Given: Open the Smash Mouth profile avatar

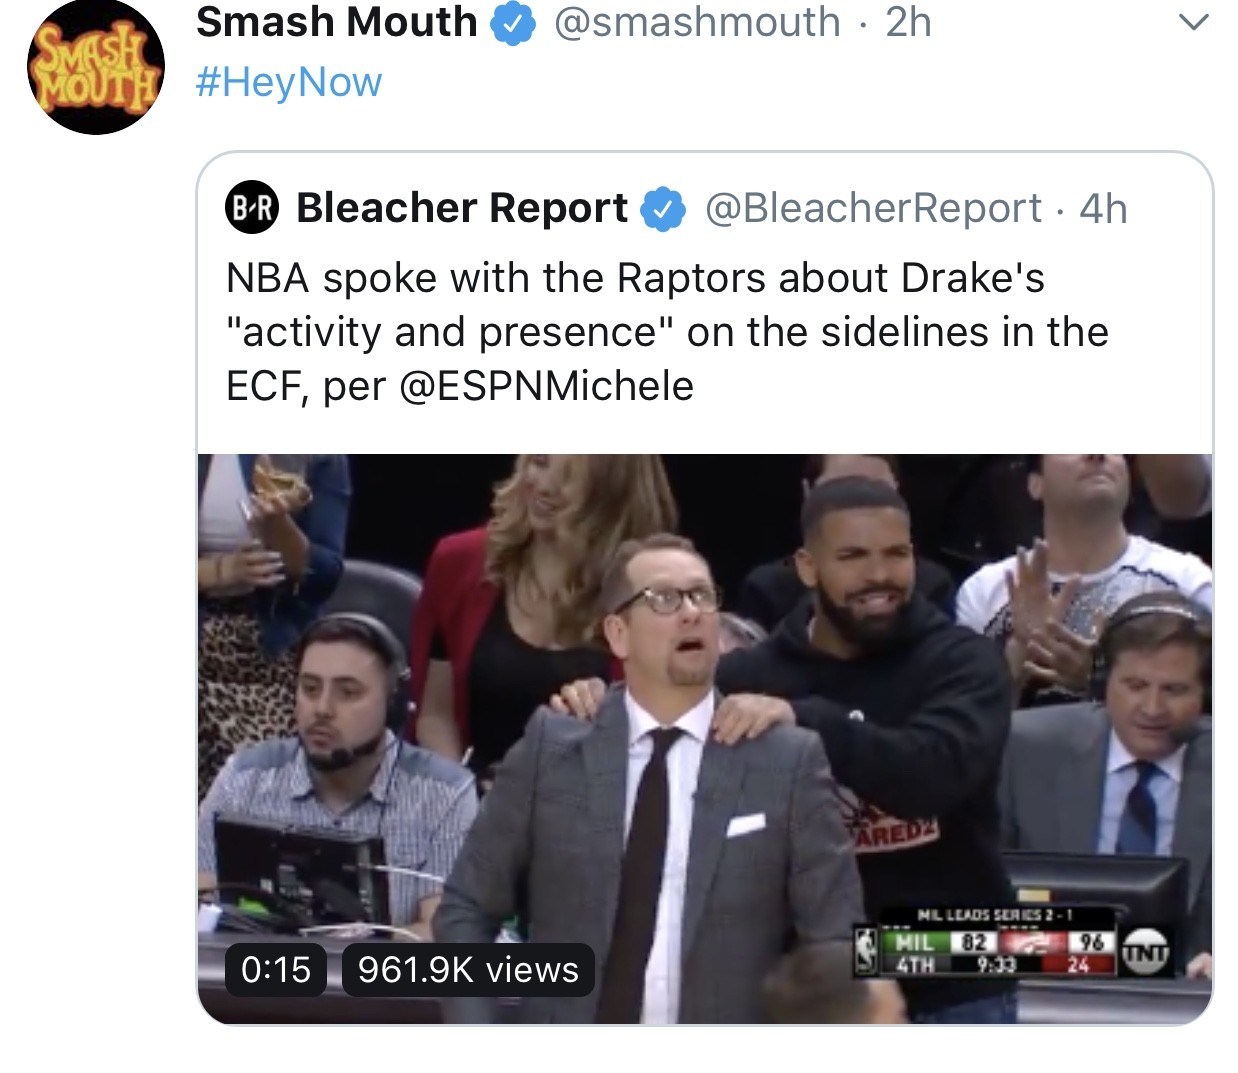Looking at the screenshot, I should 96,69.
